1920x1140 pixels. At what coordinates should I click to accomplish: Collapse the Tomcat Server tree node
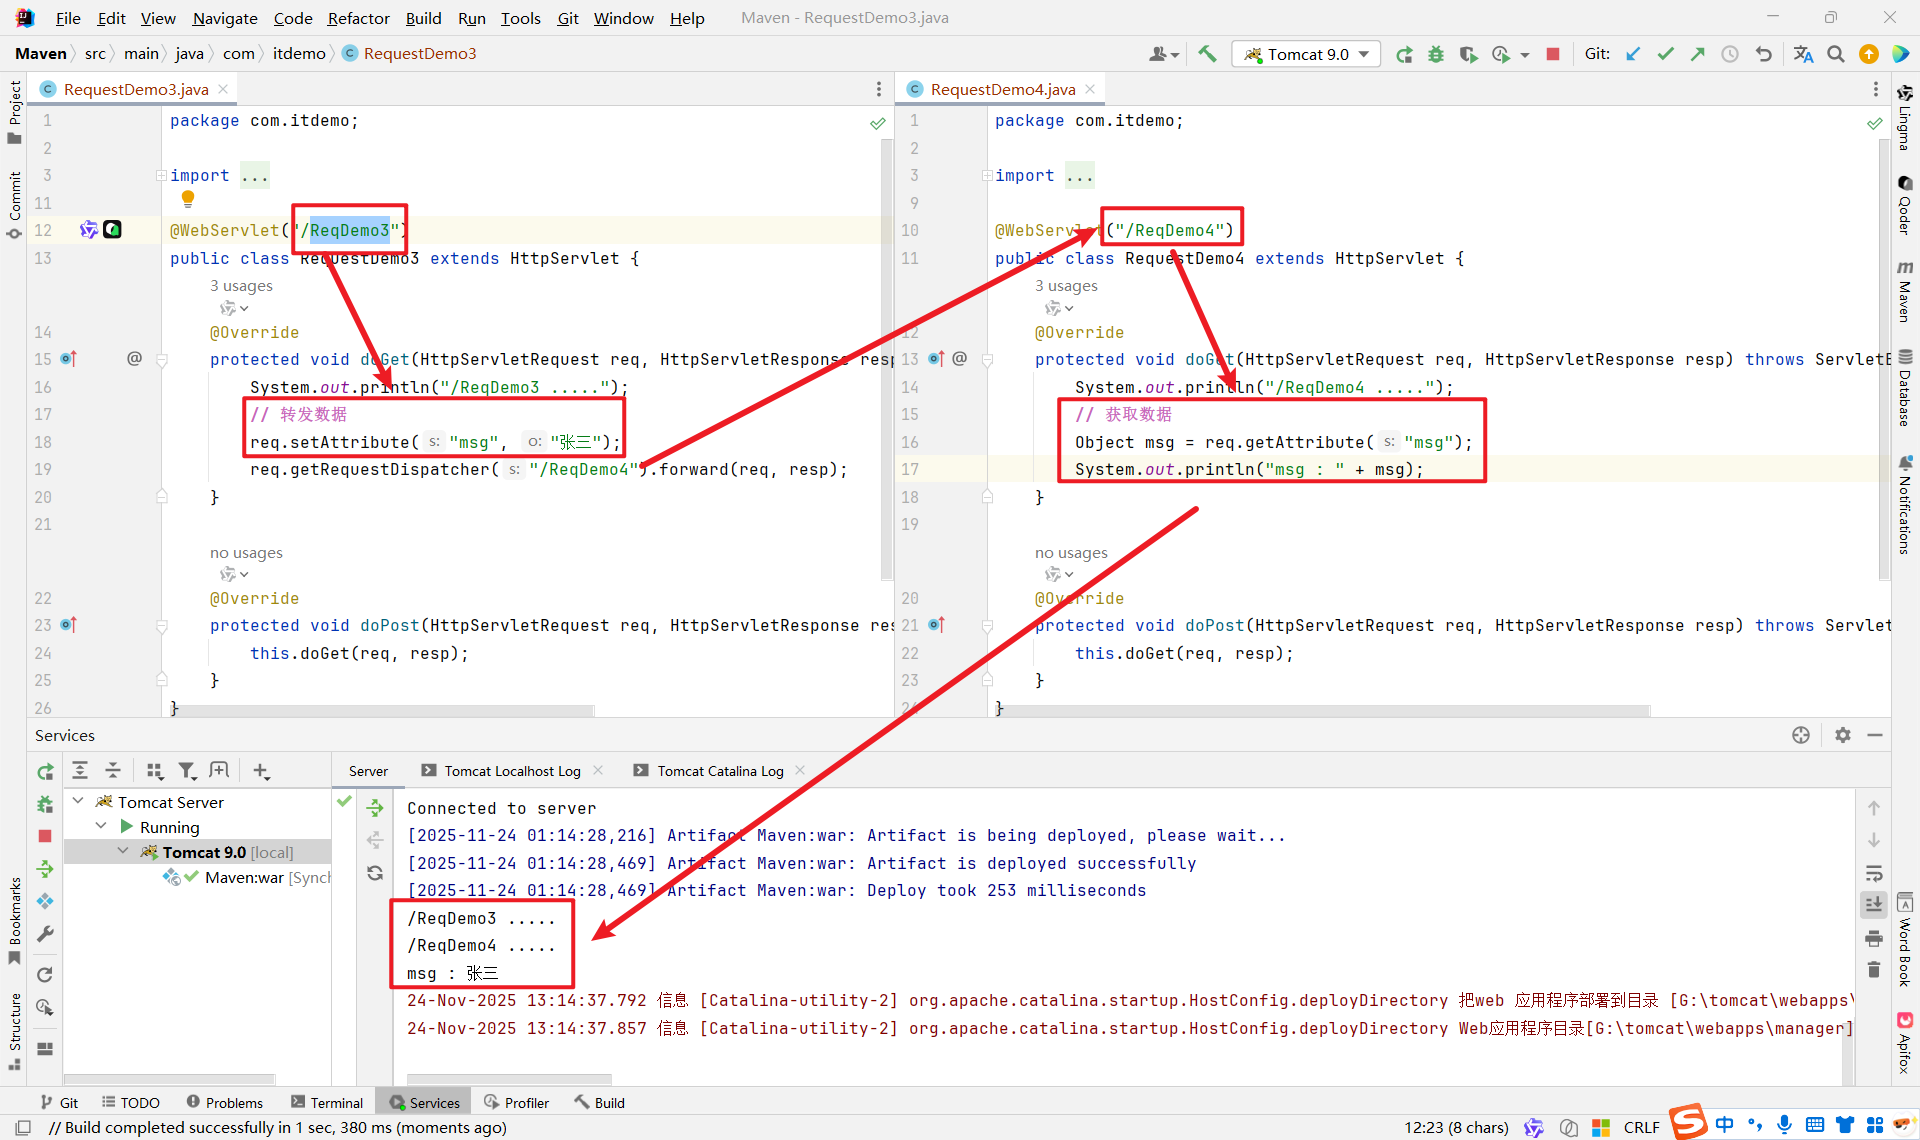pyautogui.click(x=78, y=801)
